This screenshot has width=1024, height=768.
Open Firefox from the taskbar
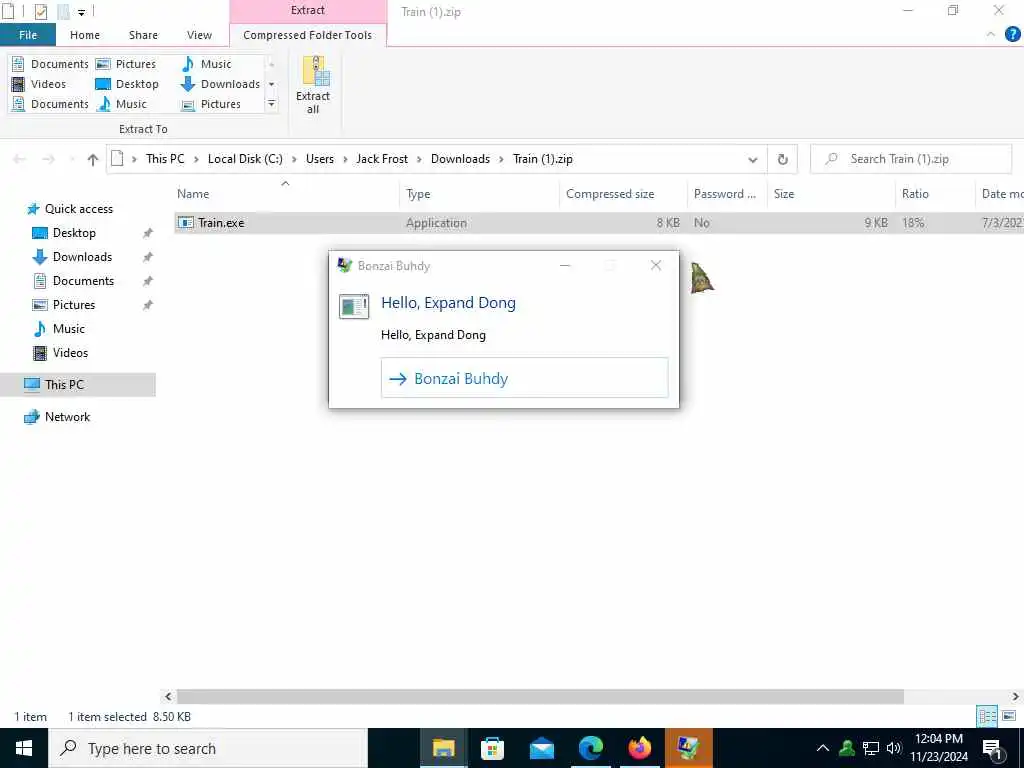pos(639,748)
